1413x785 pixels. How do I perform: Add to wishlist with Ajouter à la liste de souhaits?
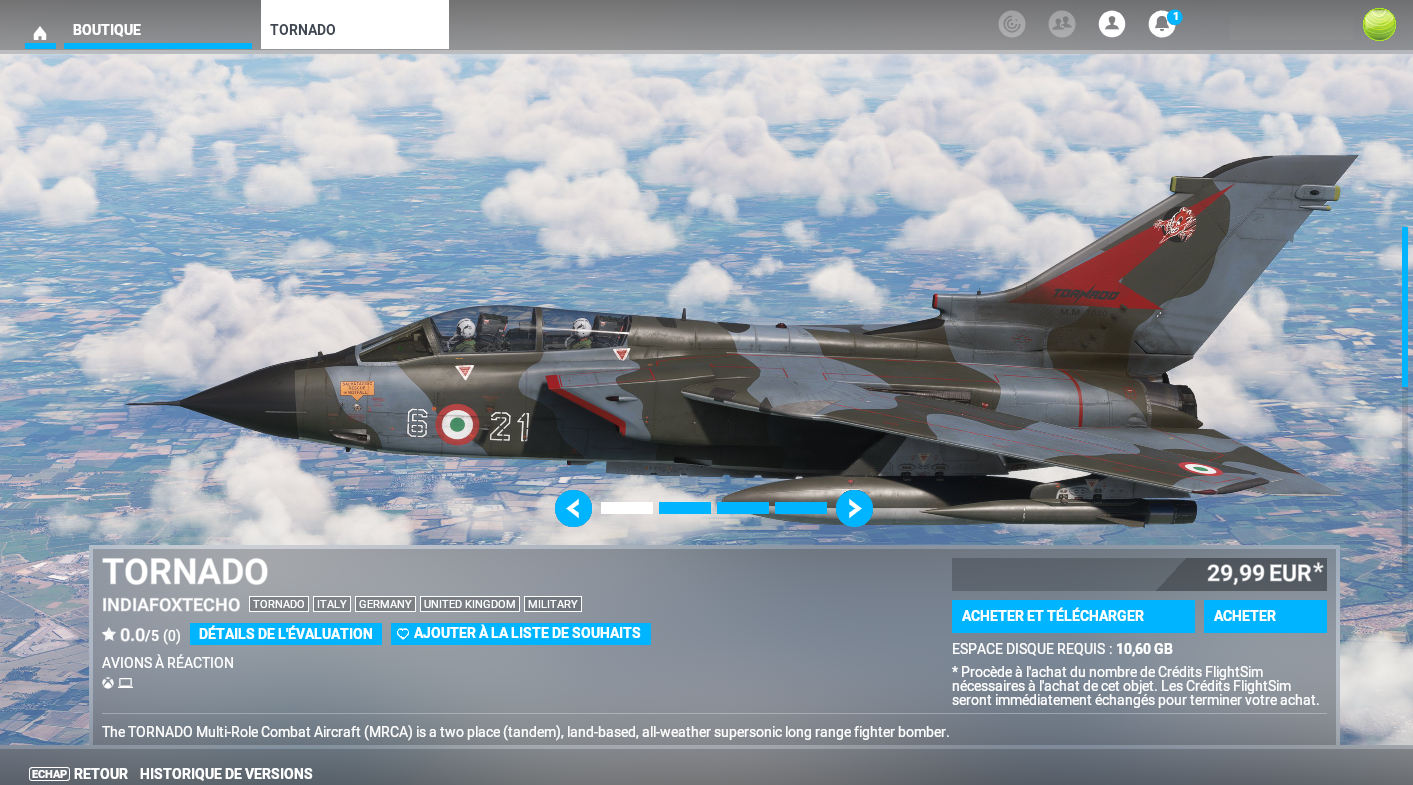tap(521, 634)
